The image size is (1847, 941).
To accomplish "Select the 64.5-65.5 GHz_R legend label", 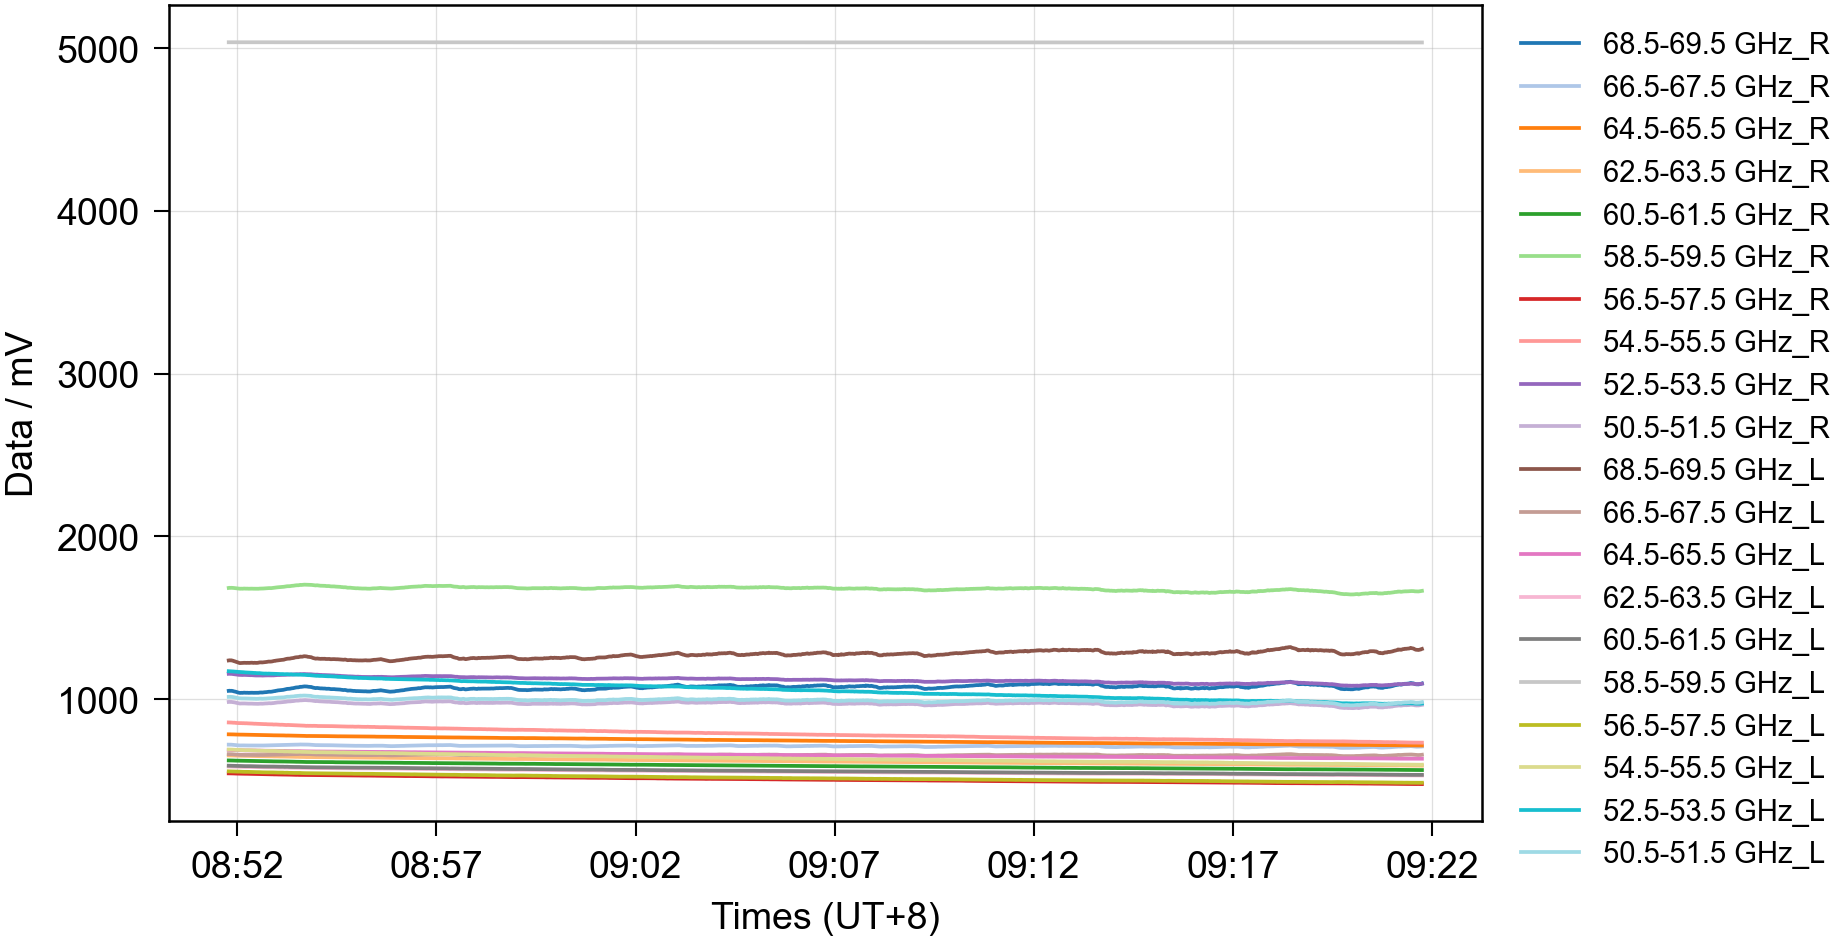I will coord(1714,129).
